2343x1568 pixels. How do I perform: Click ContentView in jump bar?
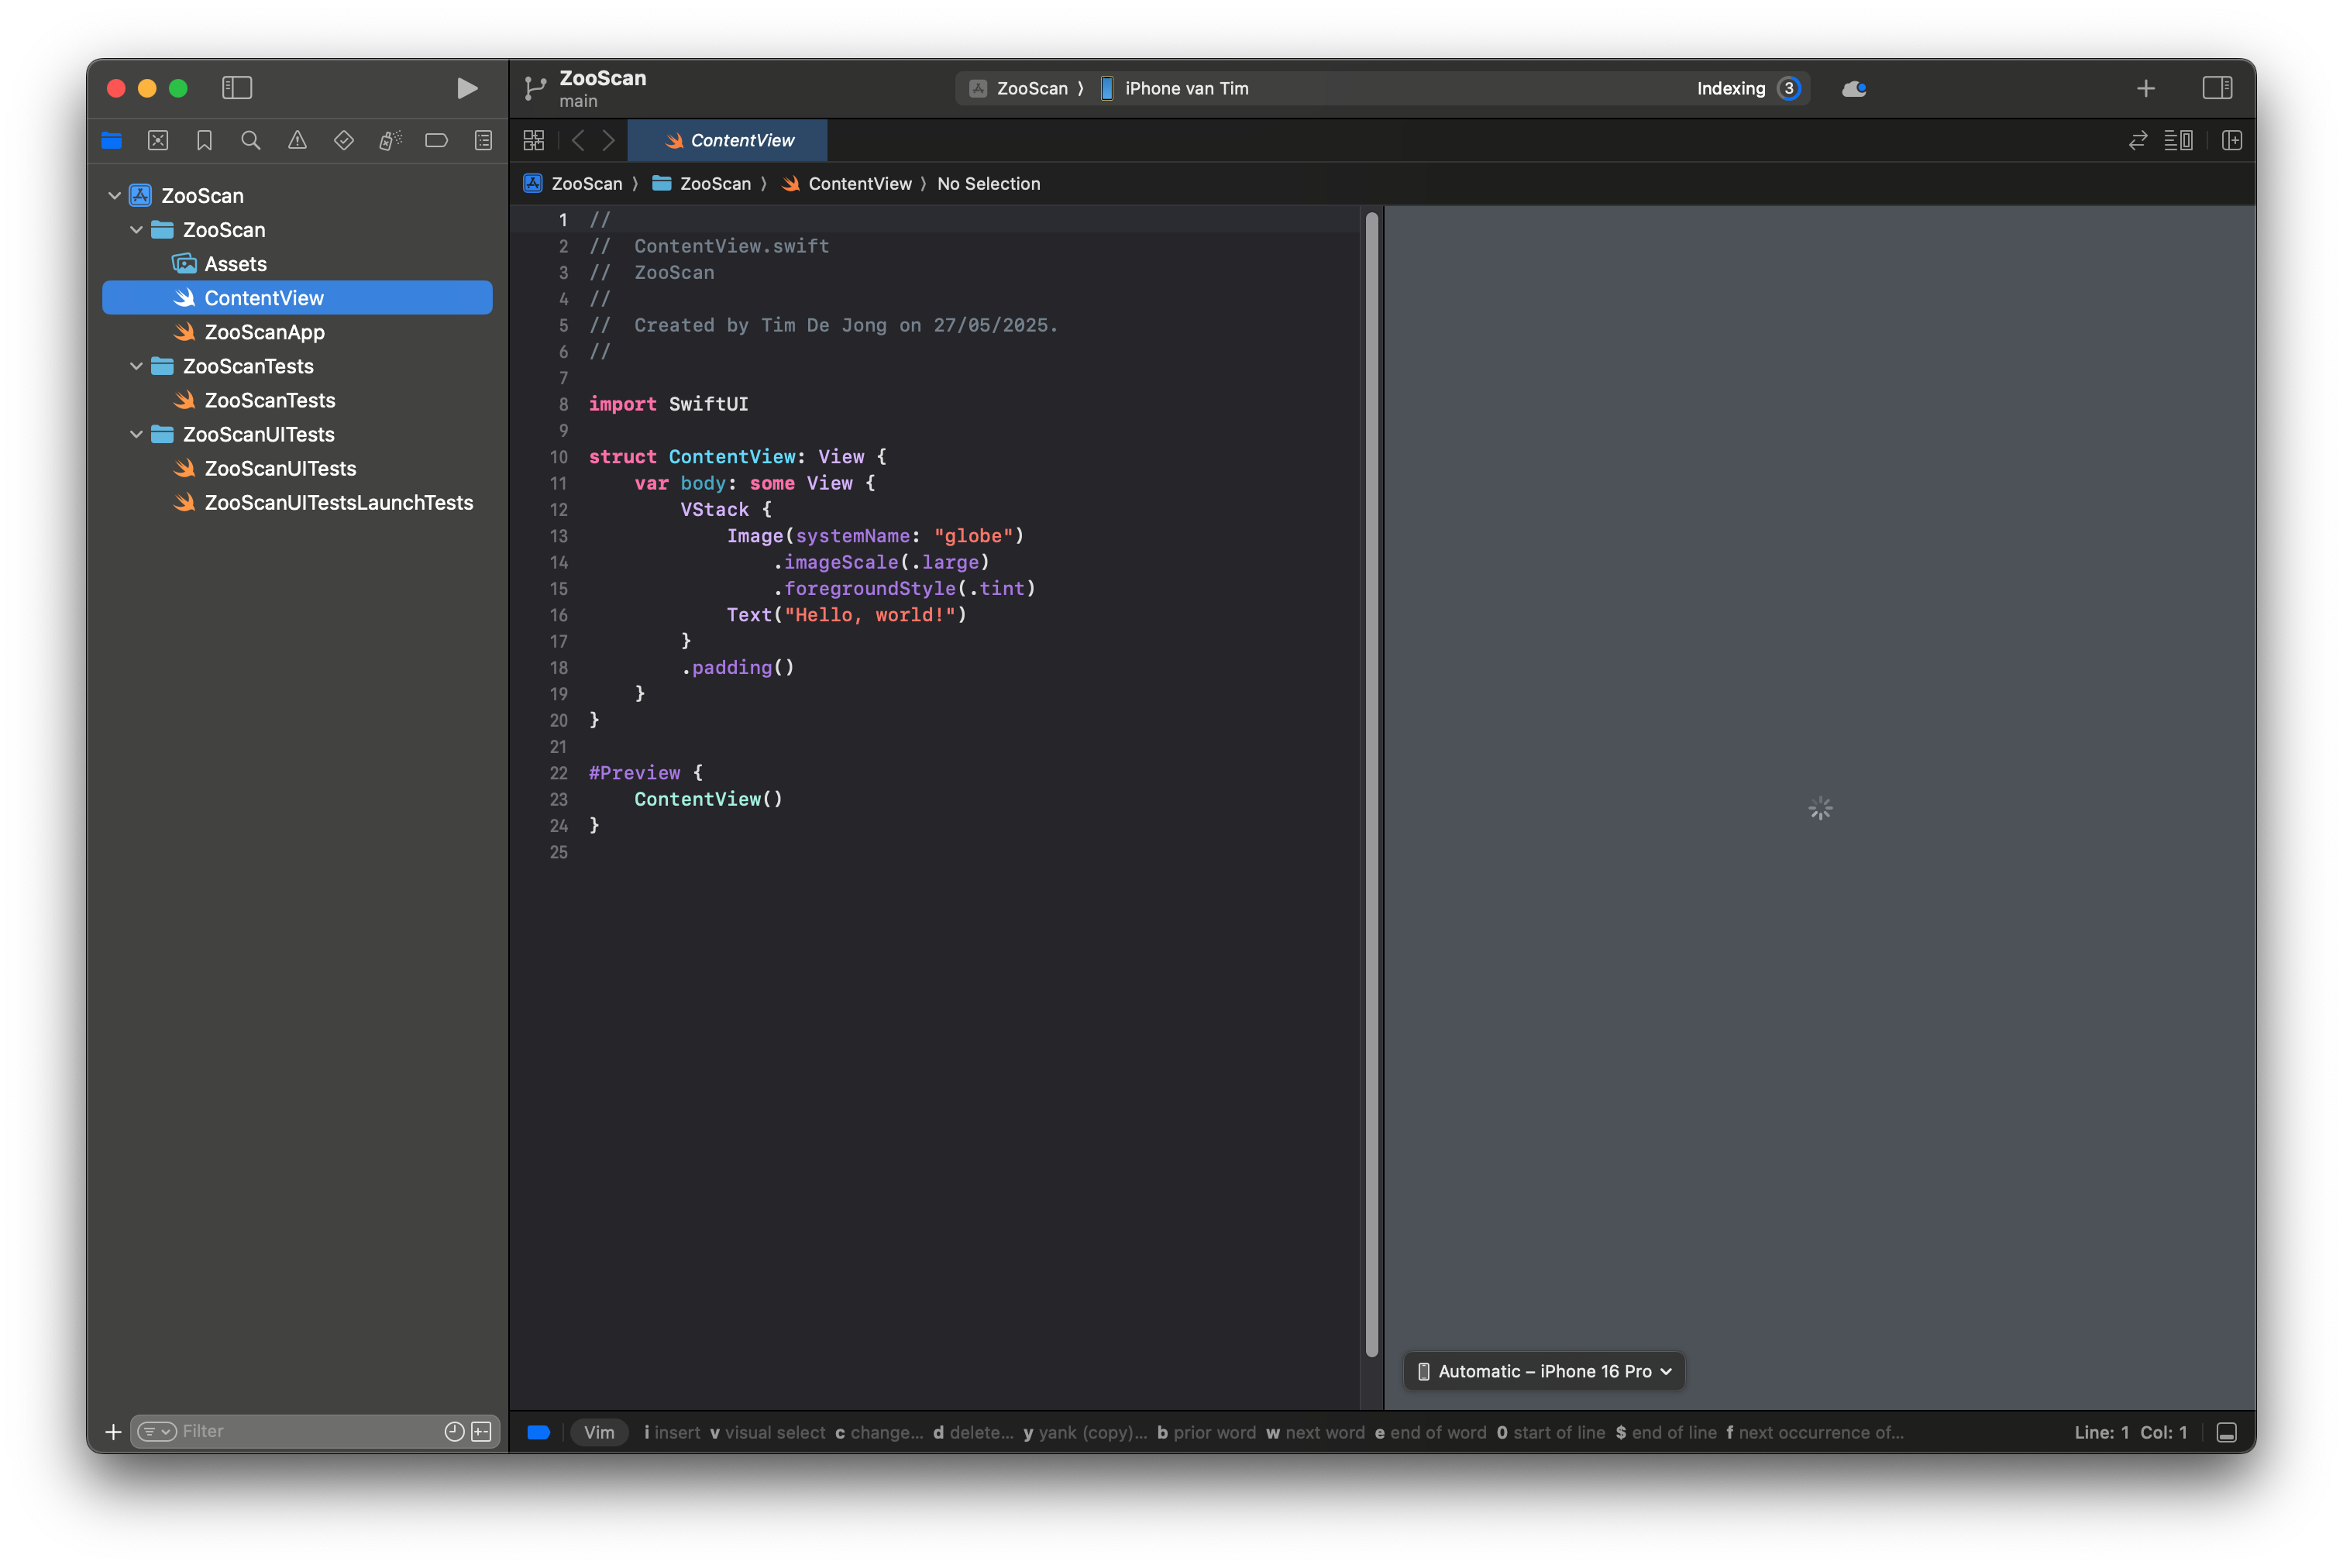click(x=847, y=184)
